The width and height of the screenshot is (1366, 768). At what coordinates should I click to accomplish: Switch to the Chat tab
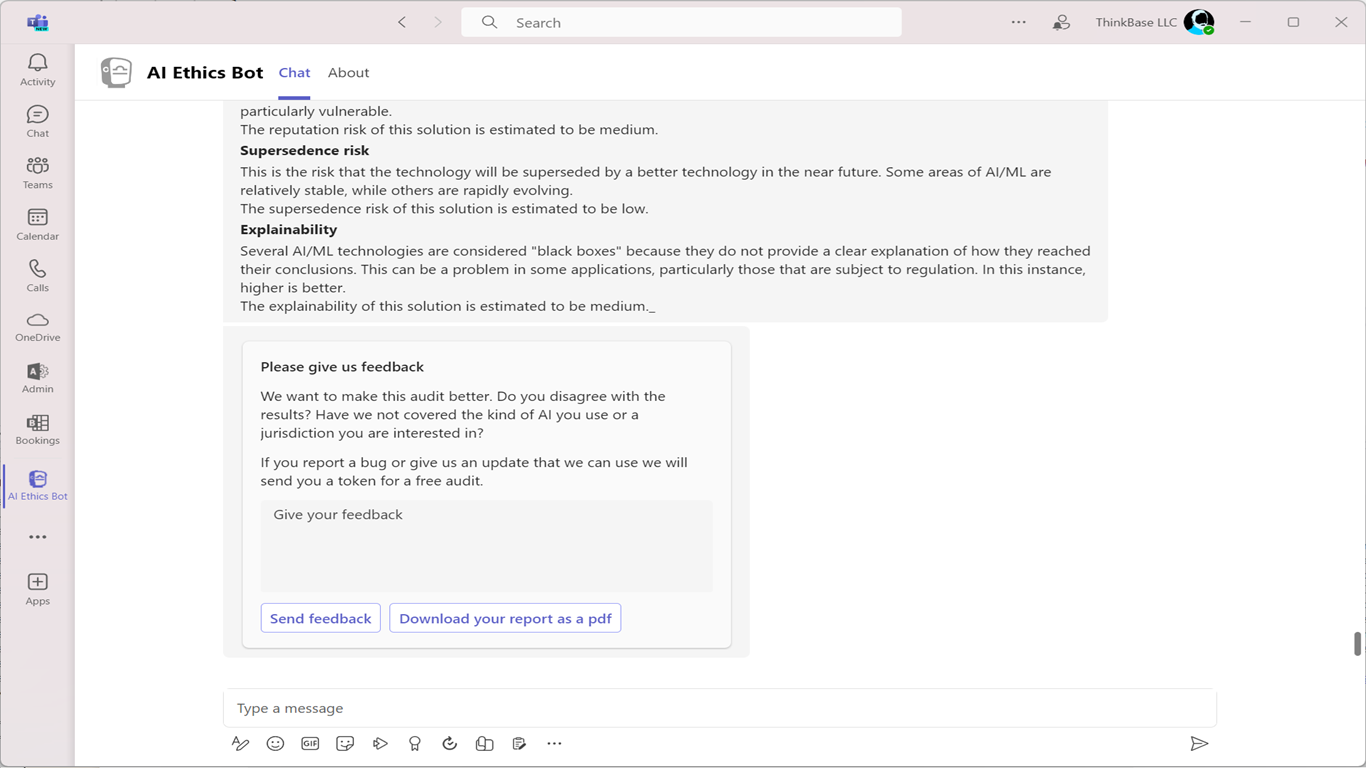click(294, 72)
